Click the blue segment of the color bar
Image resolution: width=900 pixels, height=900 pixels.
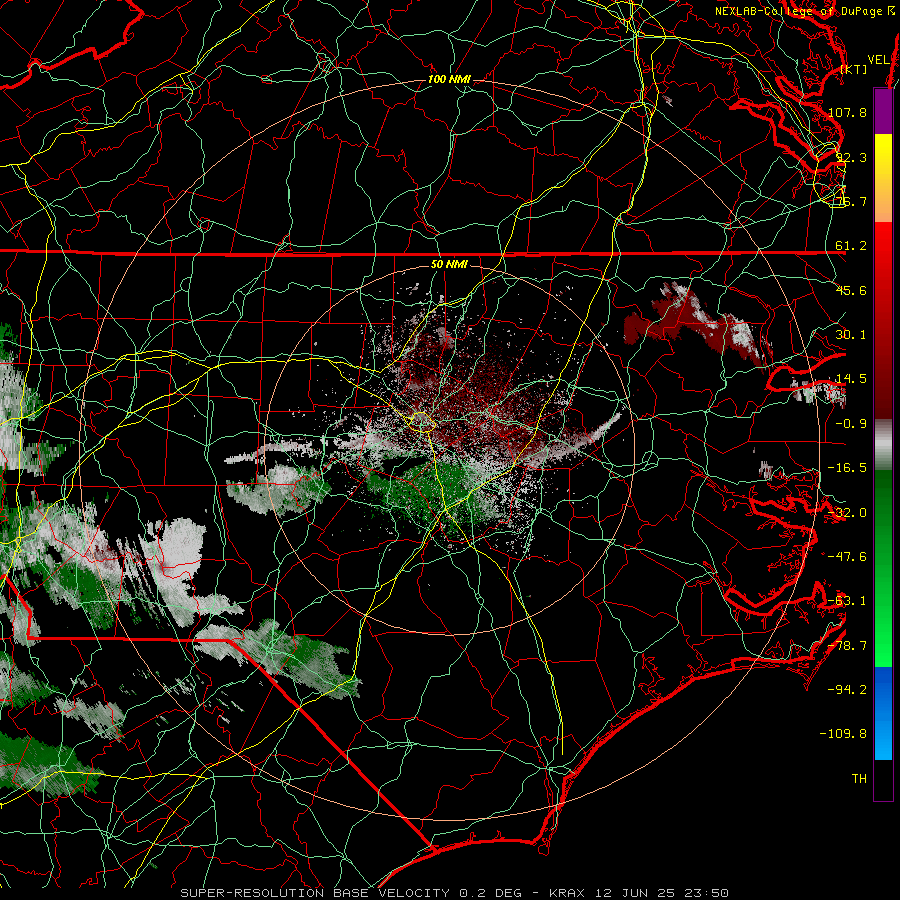click(883, 713)
